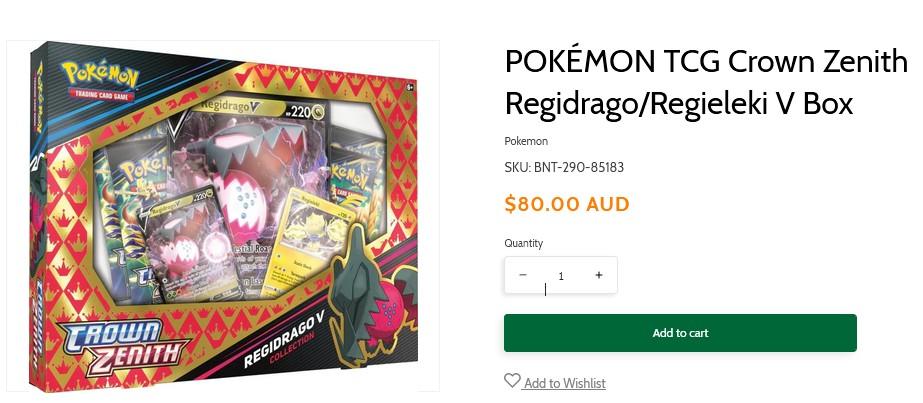Click the $80.00 AUD price
This screenshot has width=923, height=403.
pos(567,204)
